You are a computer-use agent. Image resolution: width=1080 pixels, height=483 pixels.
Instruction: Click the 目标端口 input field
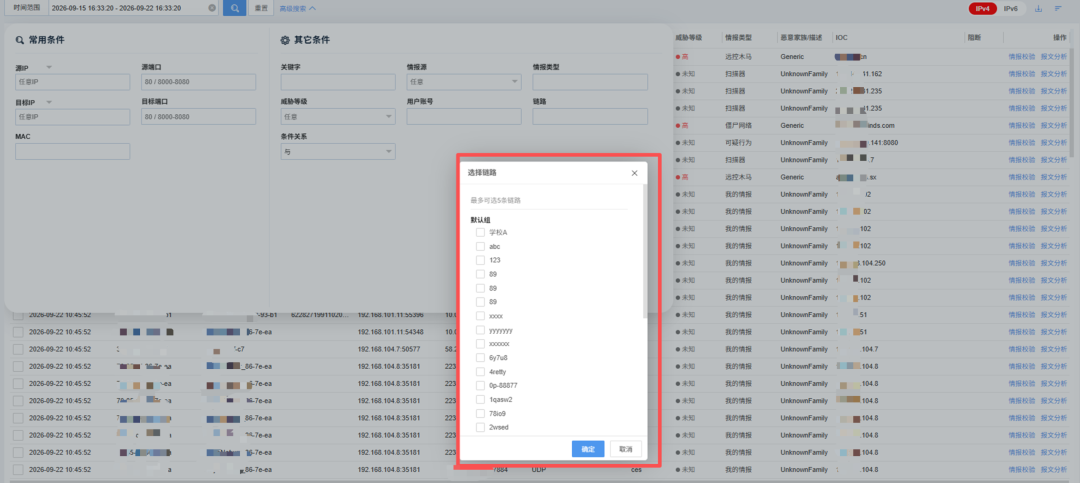tap(198, 116)
